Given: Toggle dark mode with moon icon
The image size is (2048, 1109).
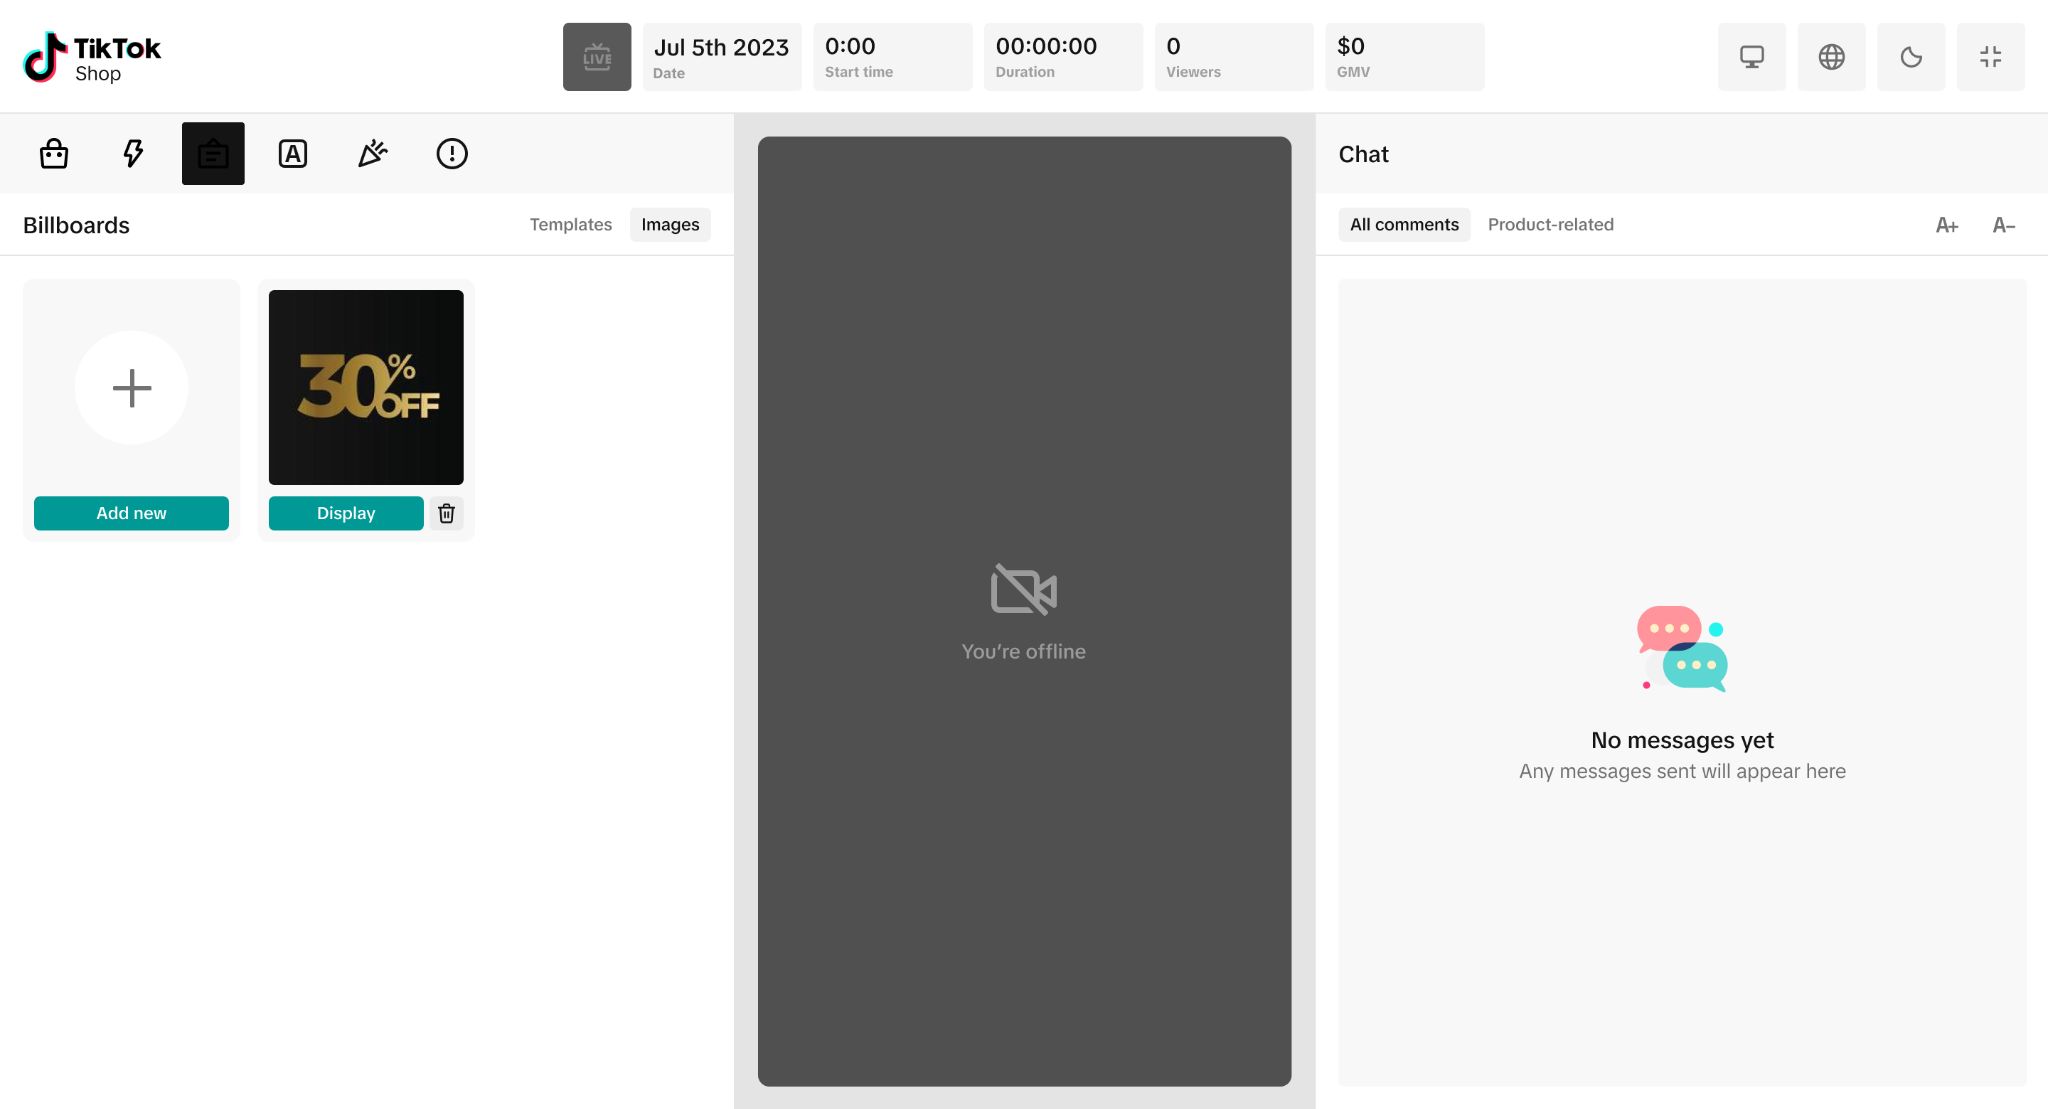Looking at the screenshot, I should [x=1911, y=57].
